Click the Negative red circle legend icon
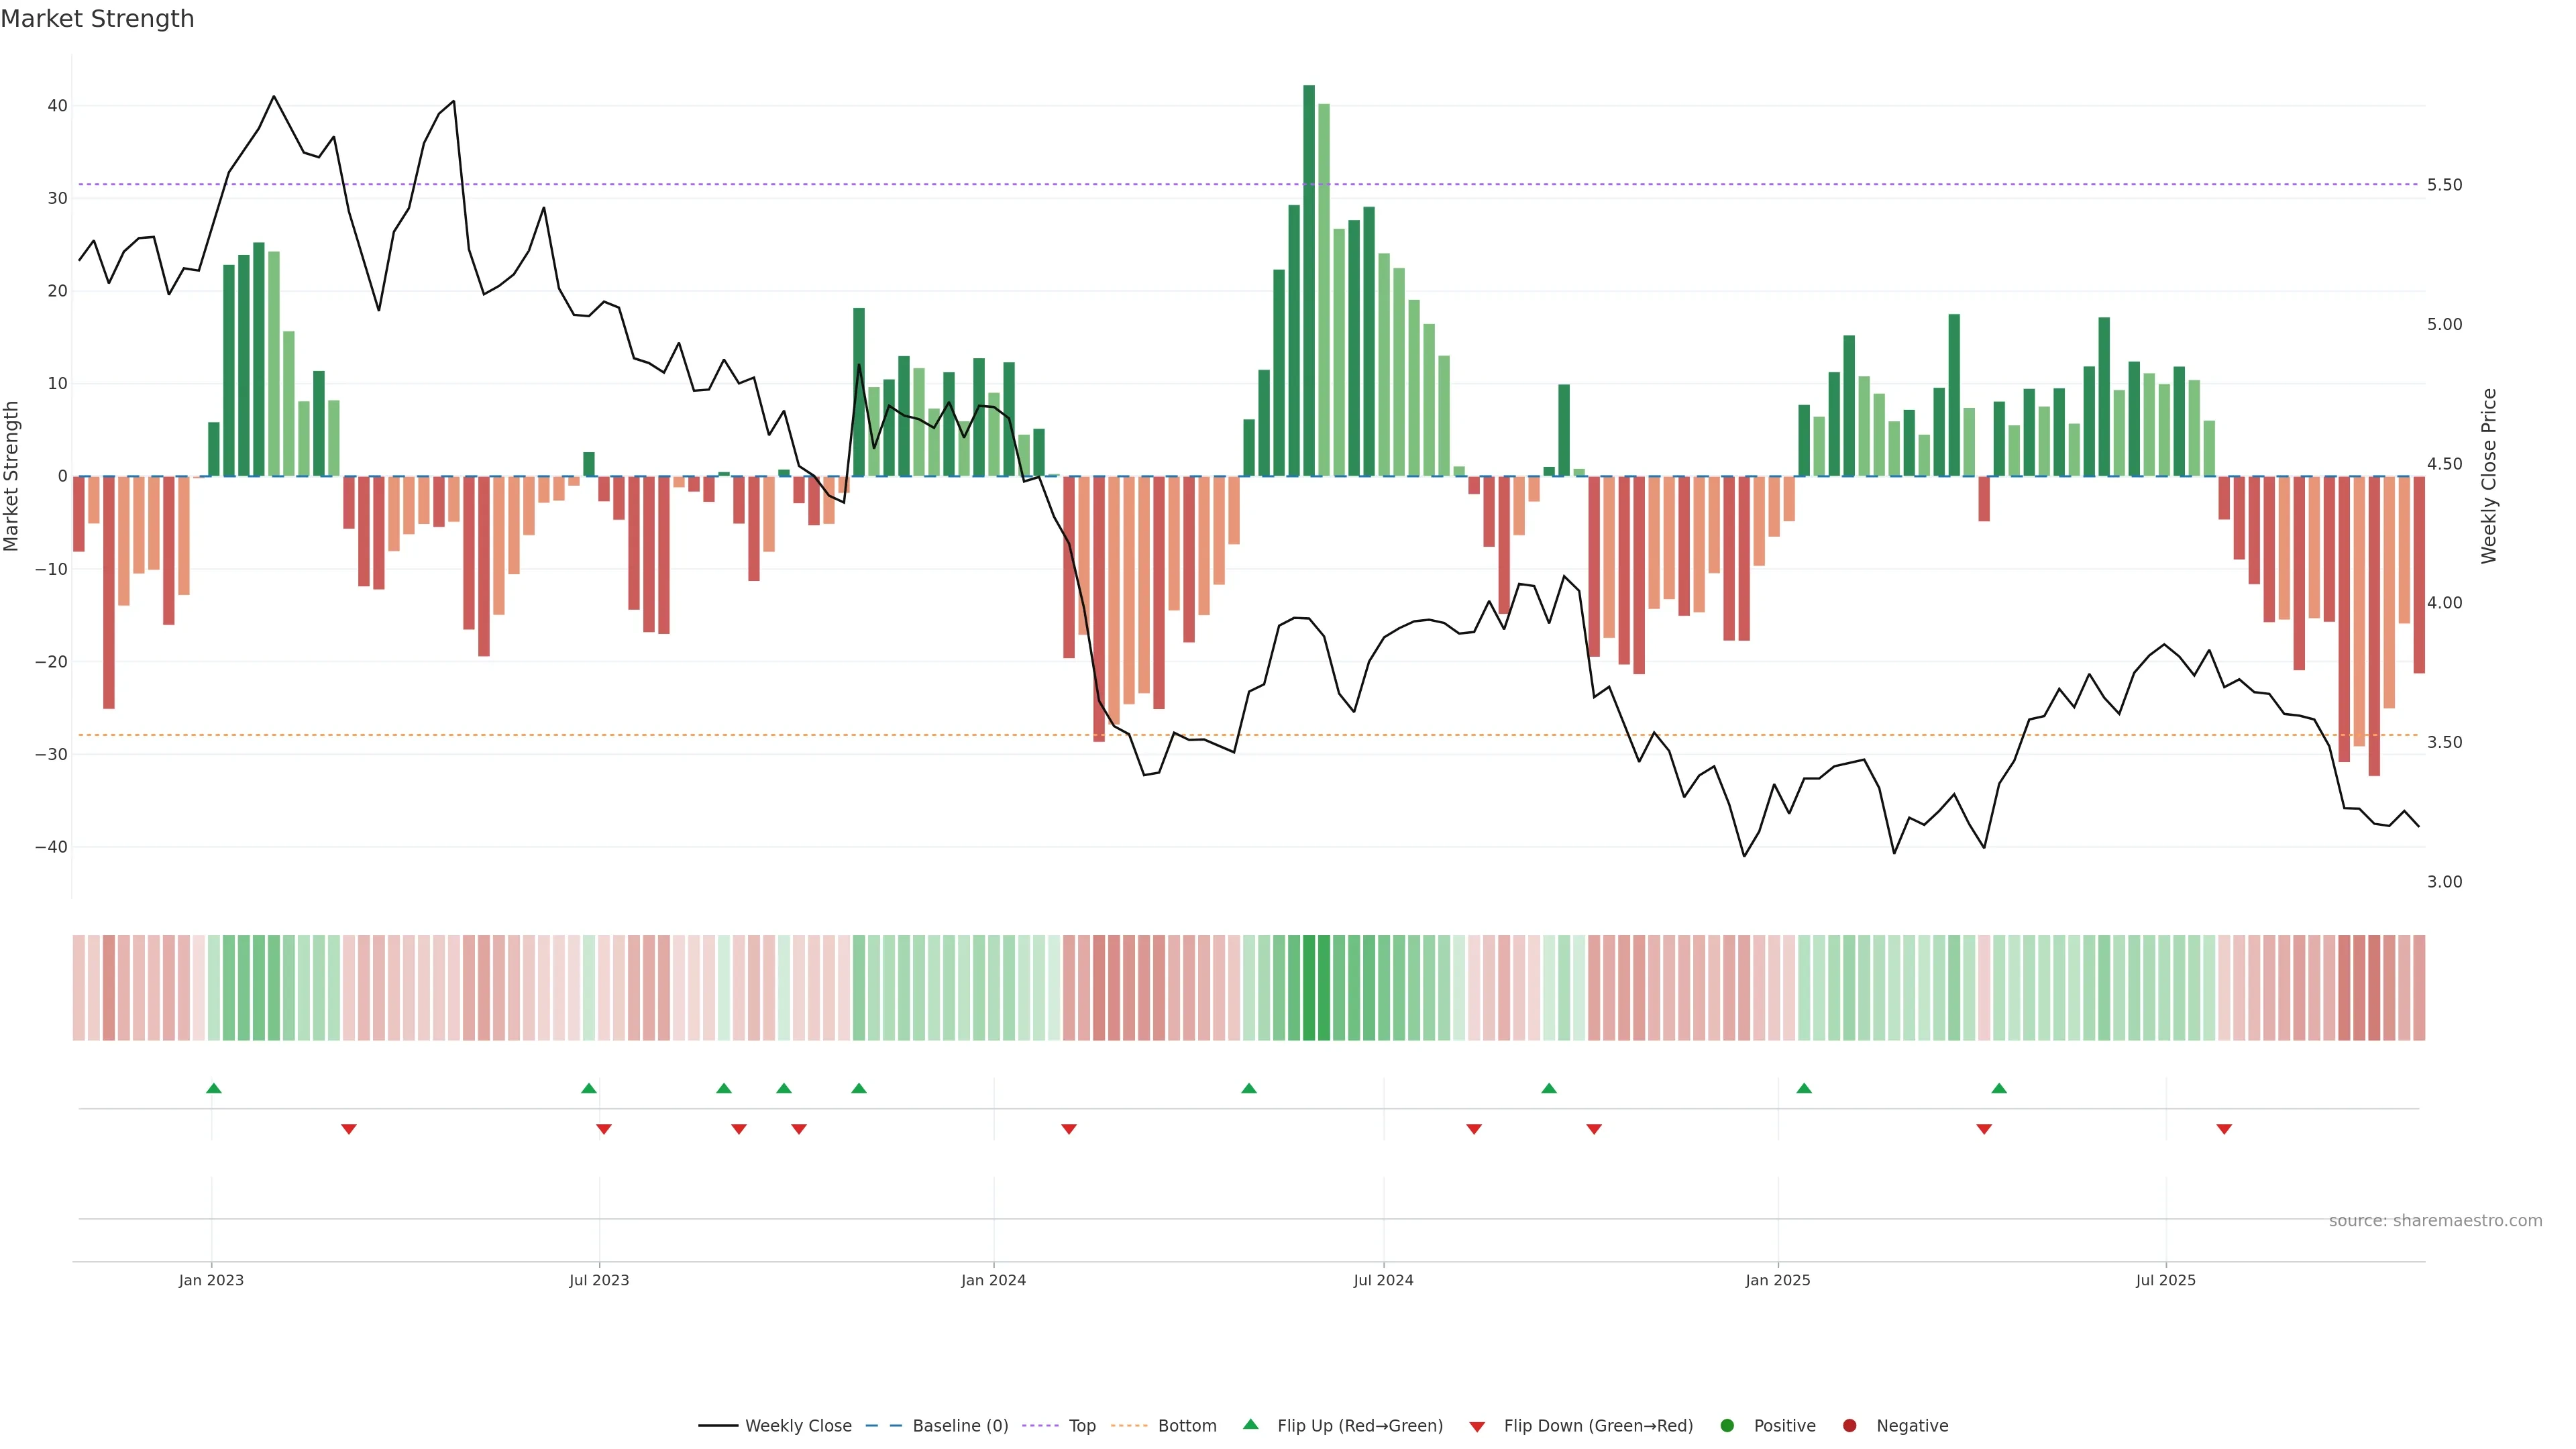The image size is (2576, 1449). (x=1849, y=1426)
